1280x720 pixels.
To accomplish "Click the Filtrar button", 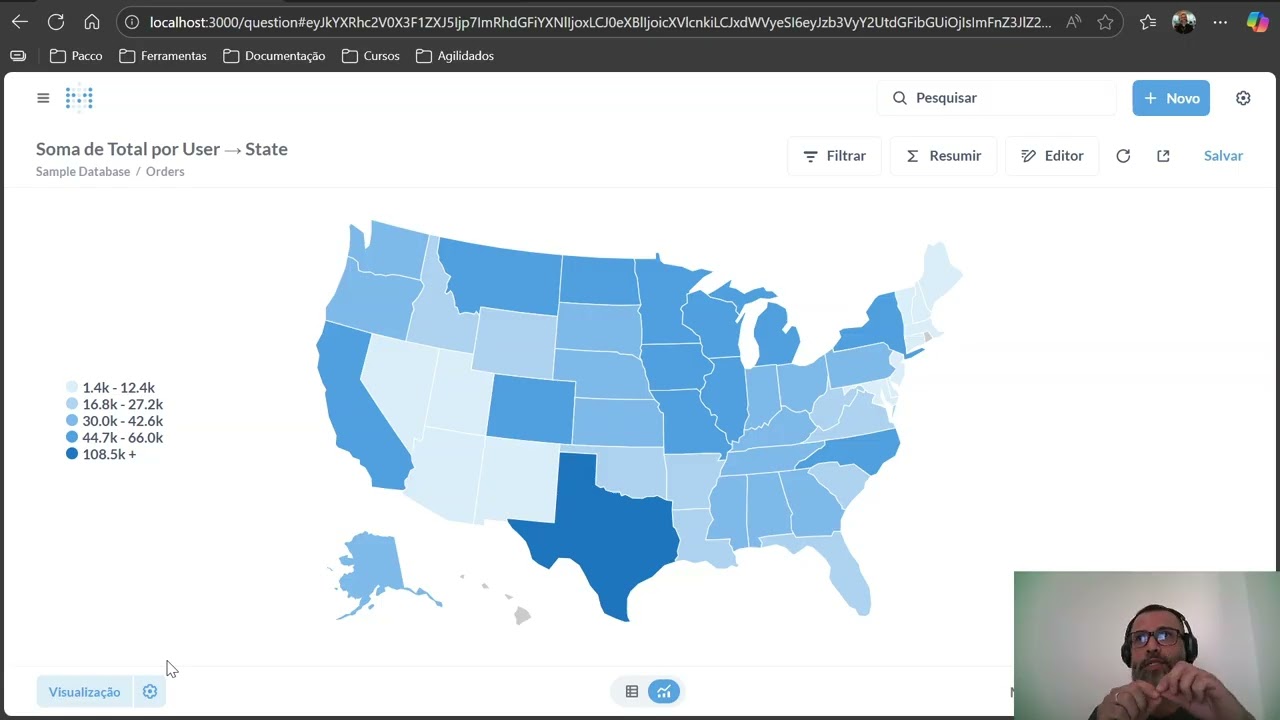I will click(834, 156).
